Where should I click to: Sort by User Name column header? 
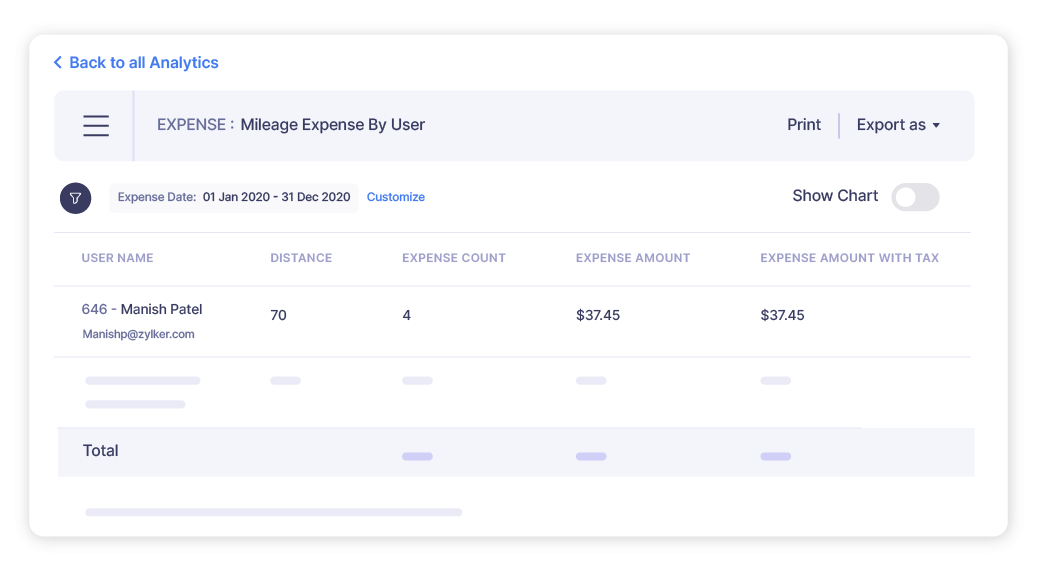(117, 258)
